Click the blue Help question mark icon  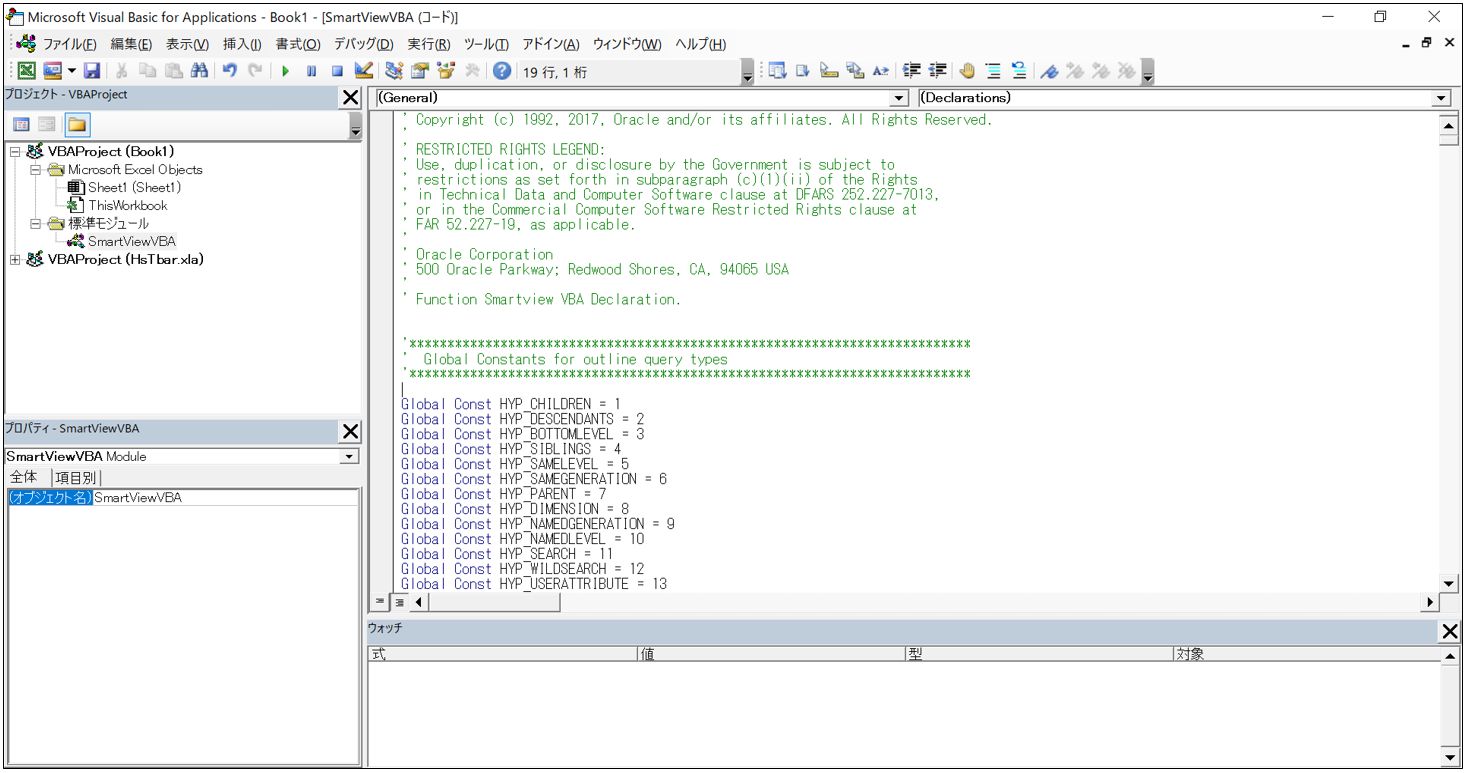[502, 71]
